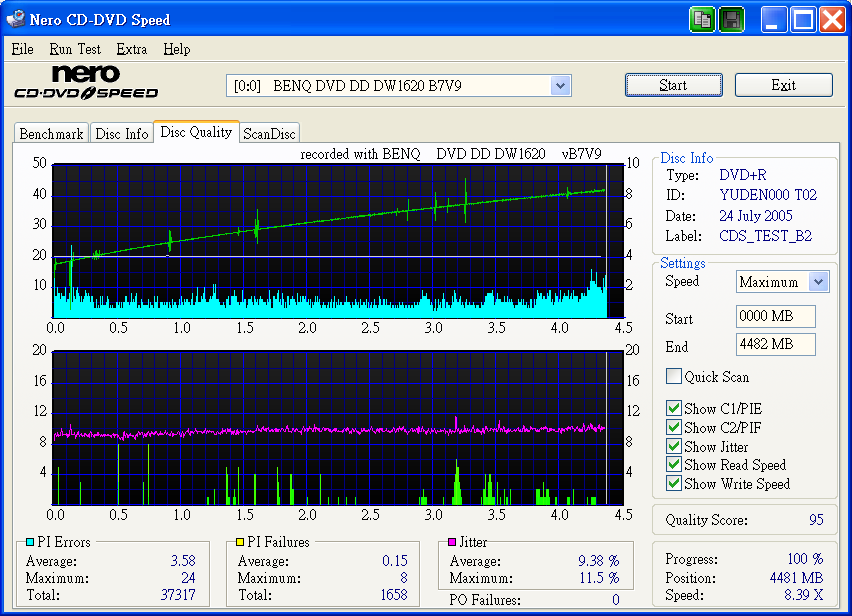
Task: Click Jitter maximum 11.5 %
Action: (599, 577)
